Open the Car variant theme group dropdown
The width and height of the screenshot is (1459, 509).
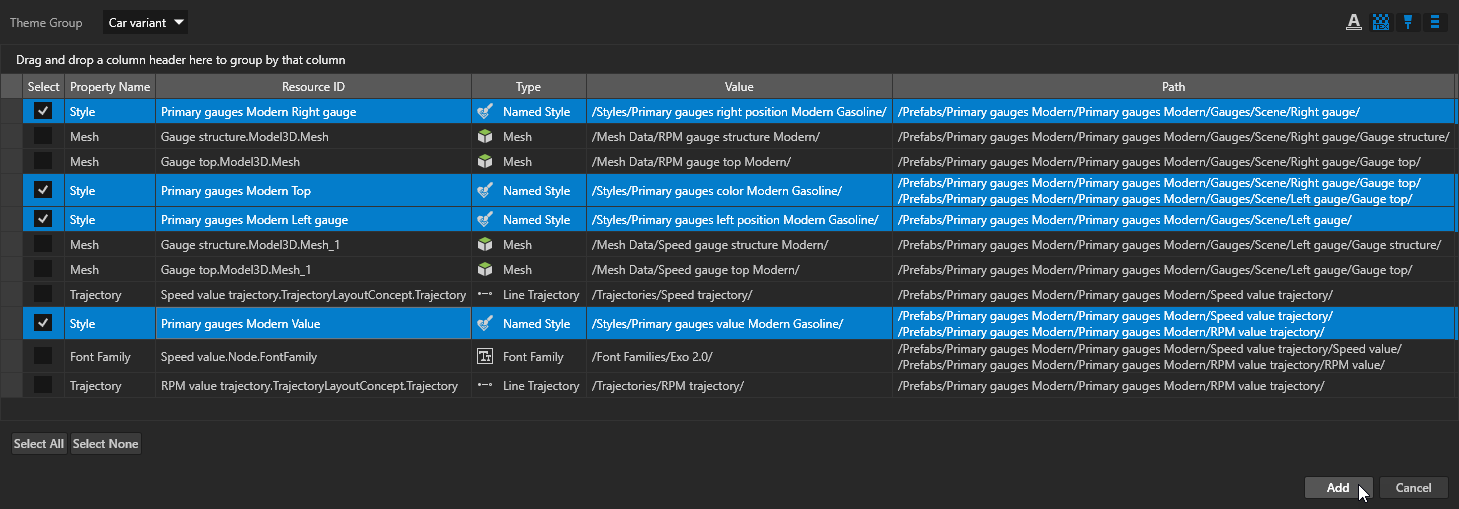[x=145, y=22]
